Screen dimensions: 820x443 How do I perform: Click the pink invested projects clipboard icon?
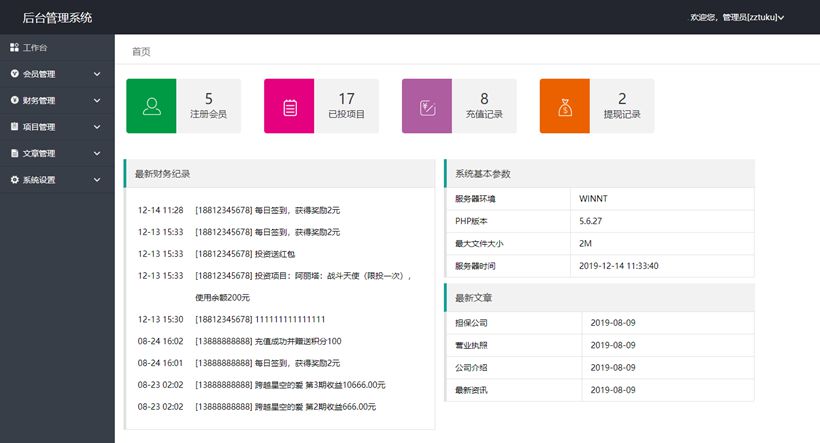click(289, 106)
